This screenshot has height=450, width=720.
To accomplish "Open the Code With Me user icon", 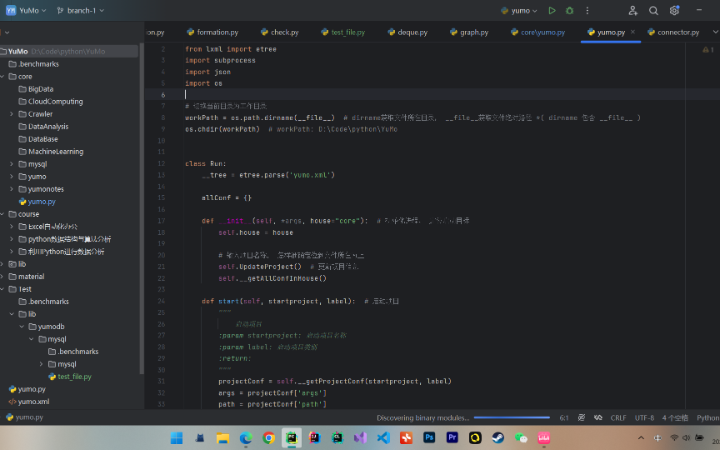I will coord(633,11).
